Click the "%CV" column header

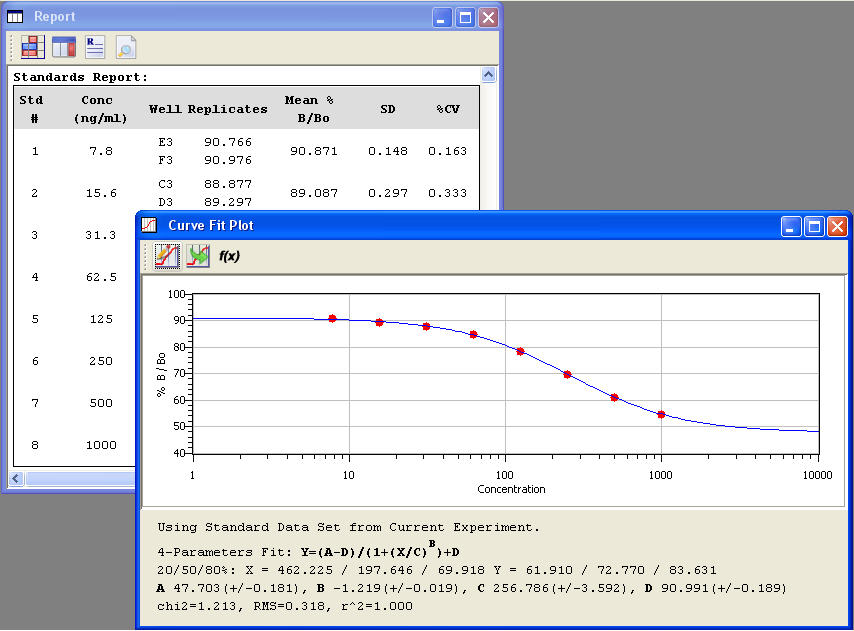pos(448,109)
